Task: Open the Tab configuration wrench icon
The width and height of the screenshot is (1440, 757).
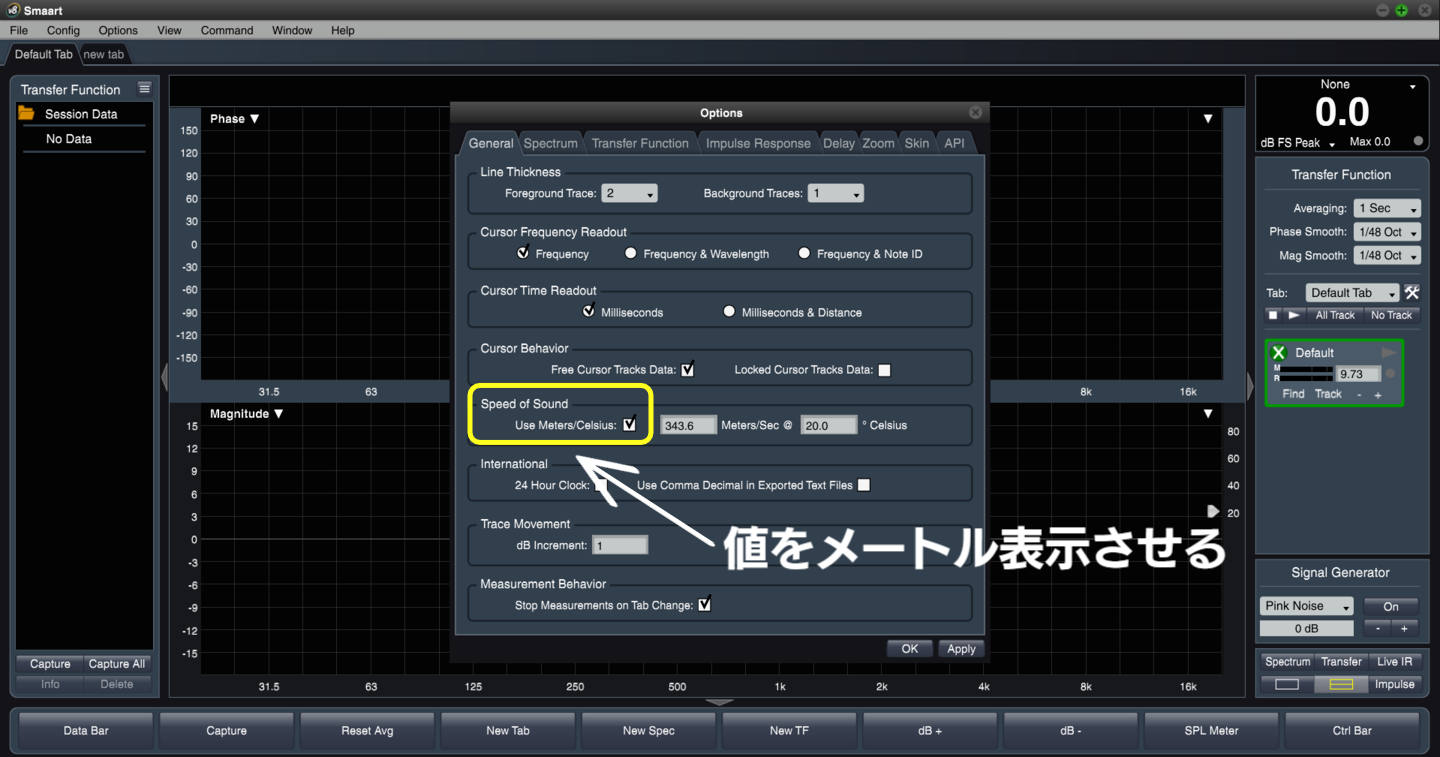Action: click(x=1412, y=292)
